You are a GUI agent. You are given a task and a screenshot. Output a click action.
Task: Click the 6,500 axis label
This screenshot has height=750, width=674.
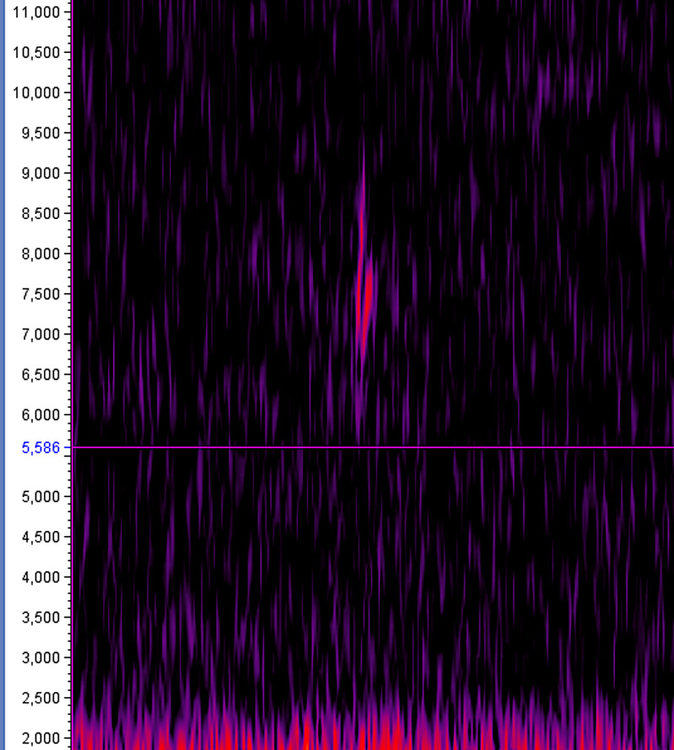(x=41, y=374)
